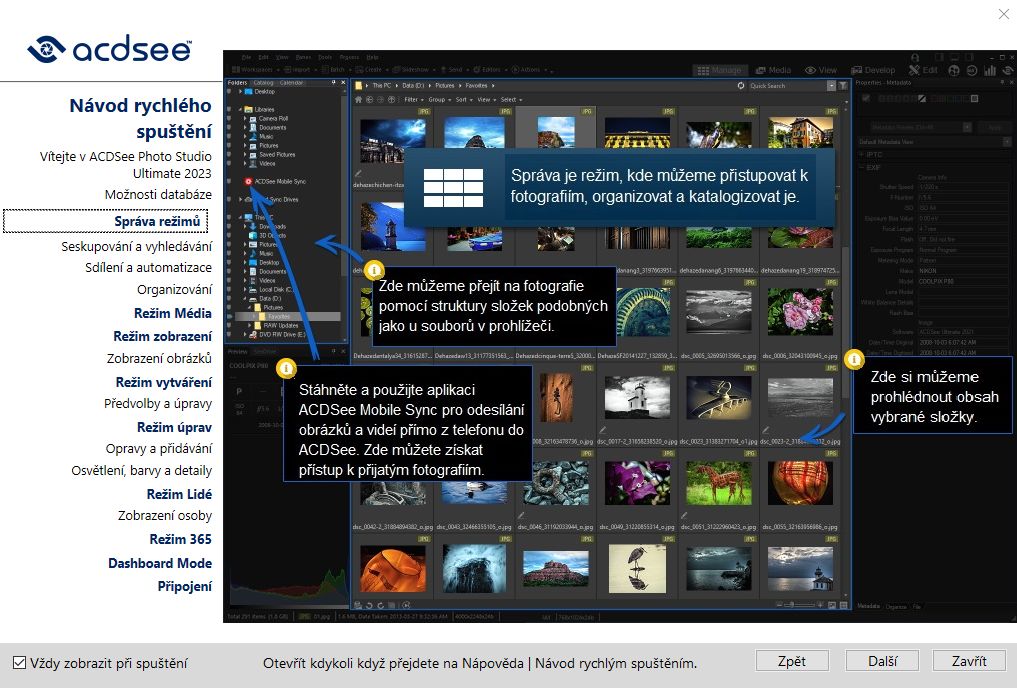Screen dimensions: 1017x688
Task: Go to Režim vytváření section
Action: tap(163, 383)
